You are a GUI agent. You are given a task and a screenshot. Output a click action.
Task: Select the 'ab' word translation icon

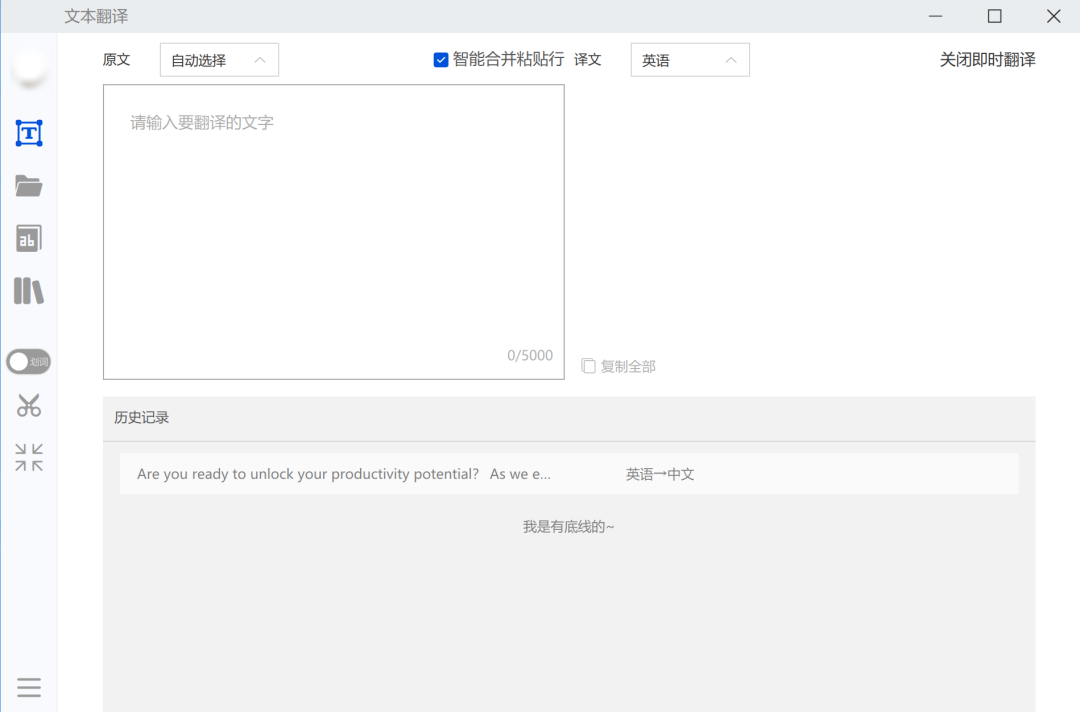[29, 238]
